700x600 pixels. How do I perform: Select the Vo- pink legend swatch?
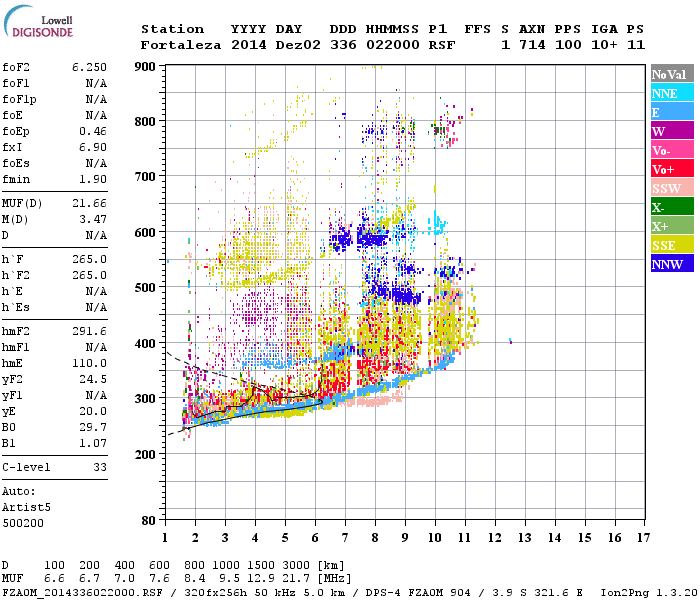672,150
